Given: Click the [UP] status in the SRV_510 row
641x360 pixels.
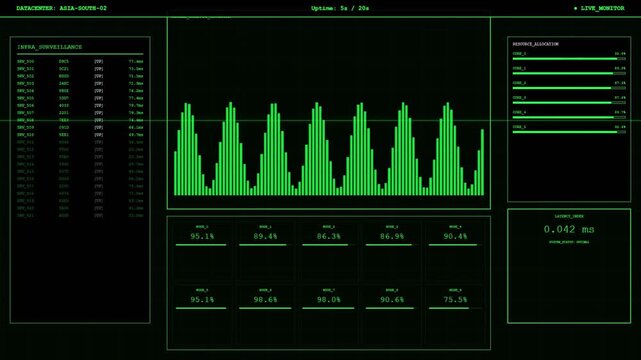Looking at the screenshot, I should coord(99,135).
